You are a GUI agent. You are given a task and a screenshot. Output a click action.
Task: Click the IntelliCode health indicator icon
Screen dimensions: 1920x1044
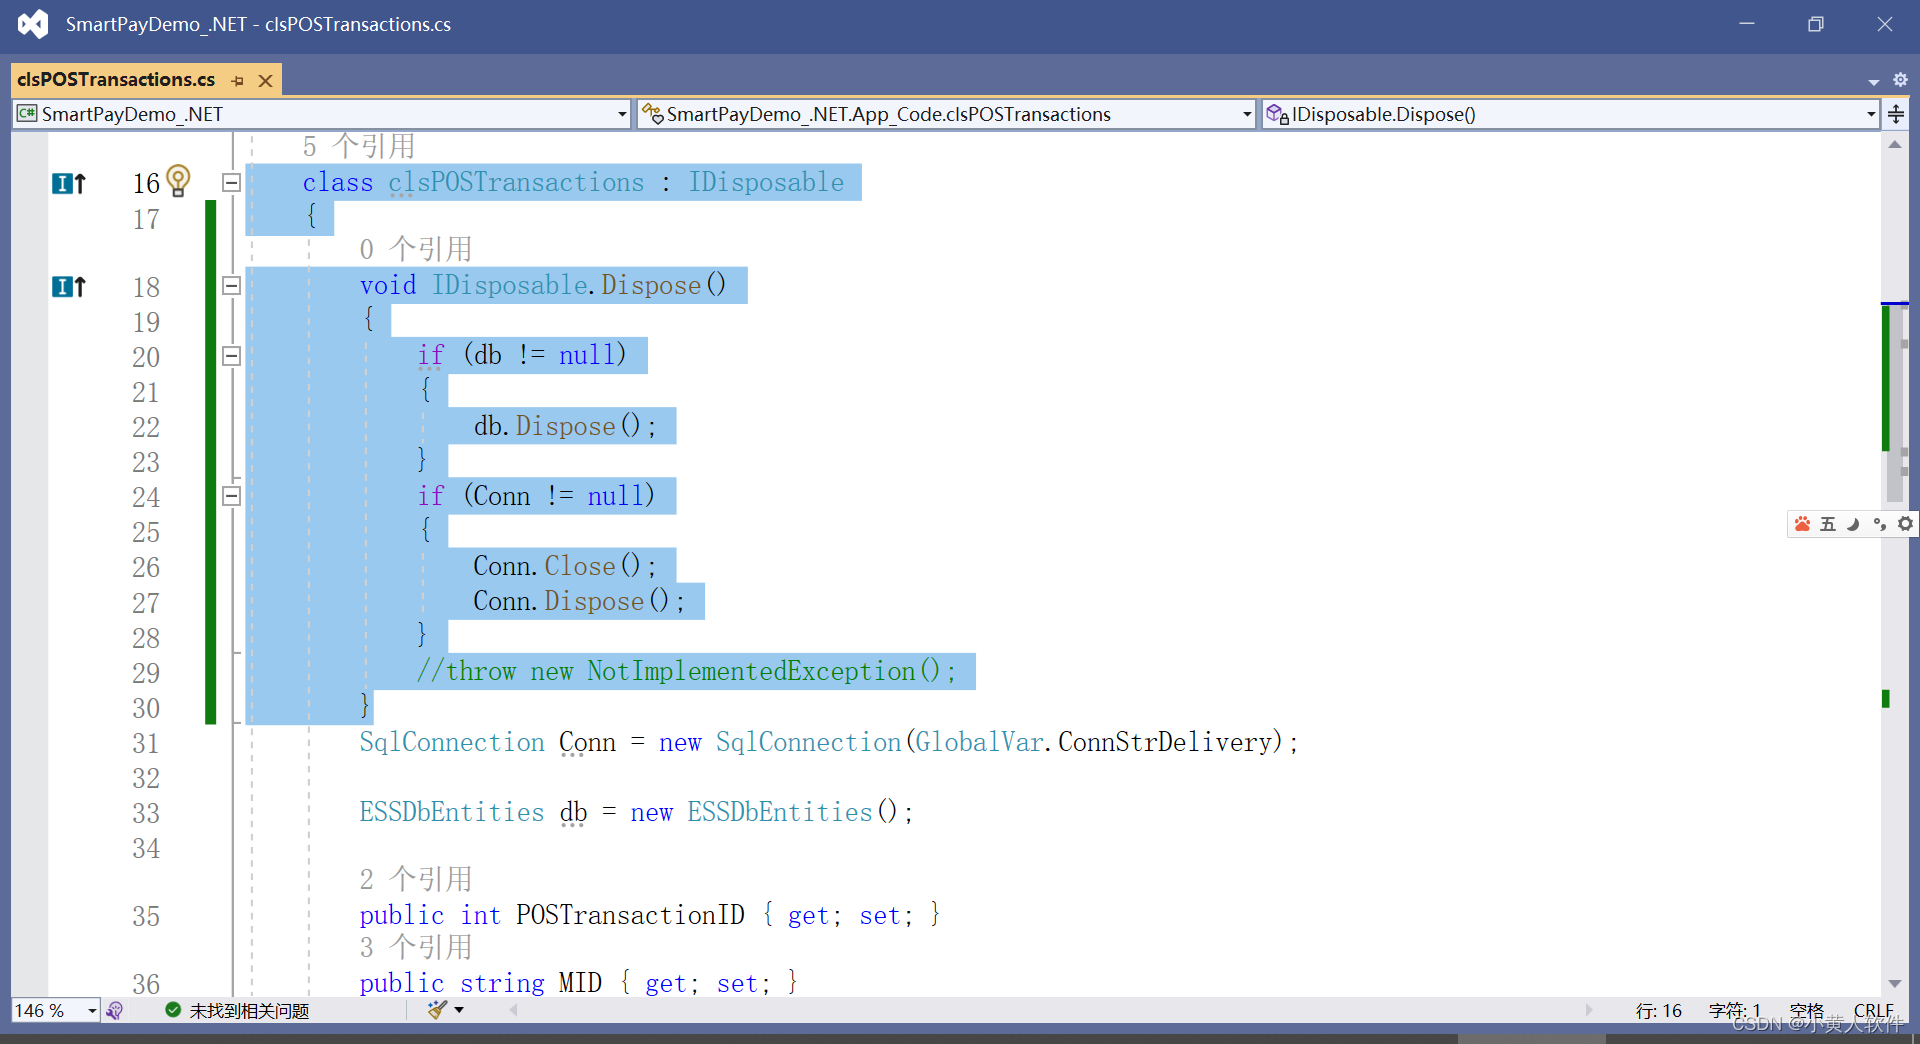[115, 1011]
